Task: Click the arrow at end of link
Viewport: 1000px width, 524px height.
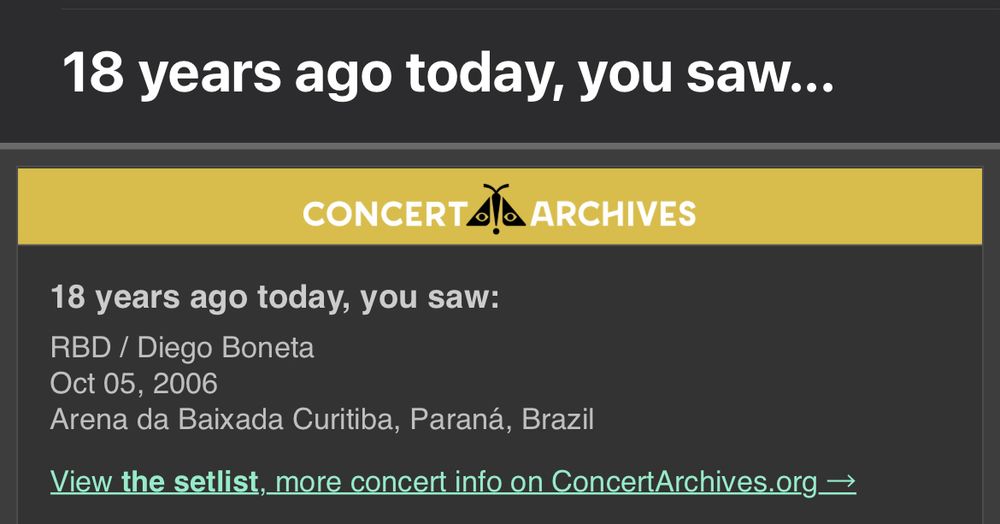Action: click(x=841, y=482)
